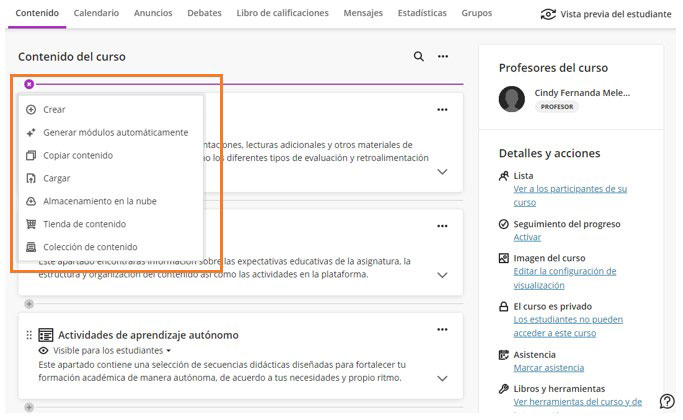683x420 pixels.
Task: Click the Tienda de contenido cart icon
Action: pos(31,224)
